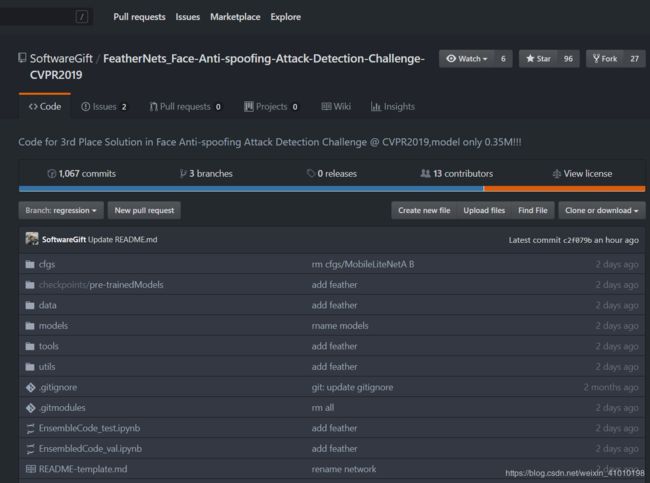Click the fork icon in Fork button

[x=596, y=58]
